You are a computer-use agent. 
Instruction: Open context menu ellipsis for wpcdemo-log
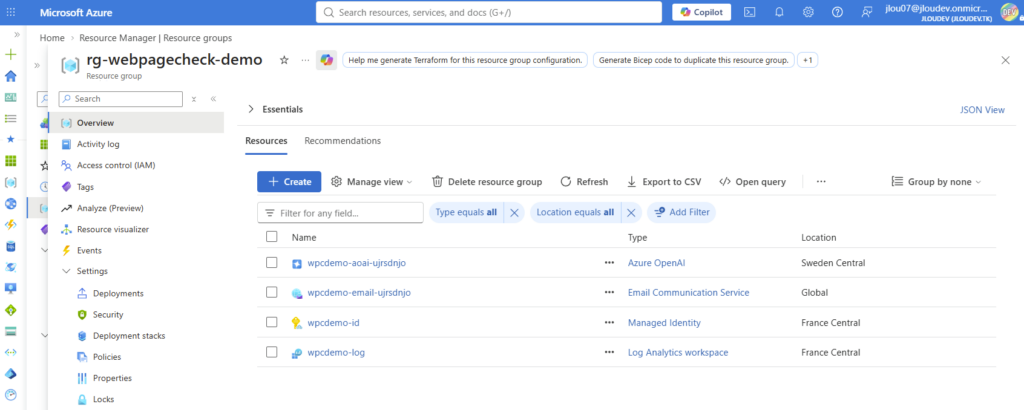[x=609, y=353]
